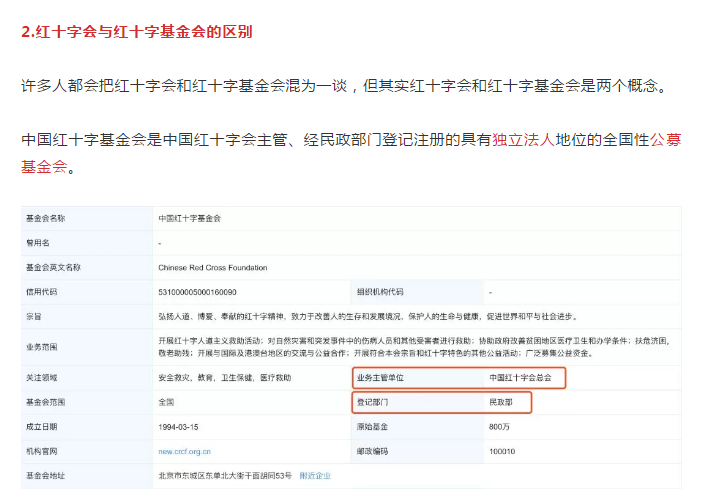Click the 附近企业 link beside the address
The width and height of the screenshot is (718, 499).
[x=315, y=476]
